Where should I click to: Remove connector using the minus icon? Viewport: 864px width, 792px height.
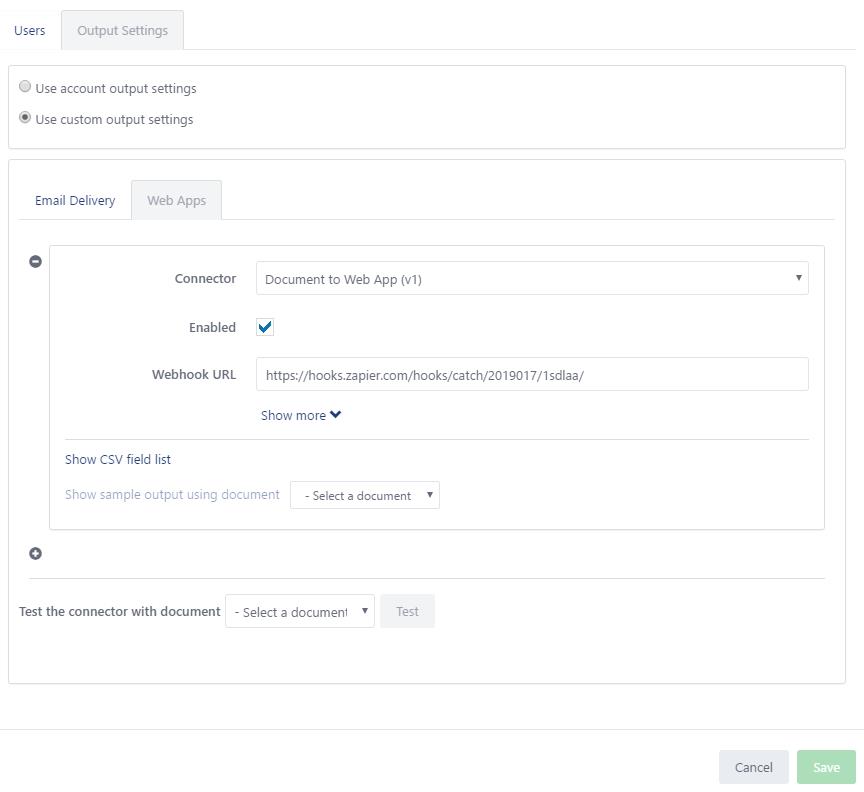point(35,261)
